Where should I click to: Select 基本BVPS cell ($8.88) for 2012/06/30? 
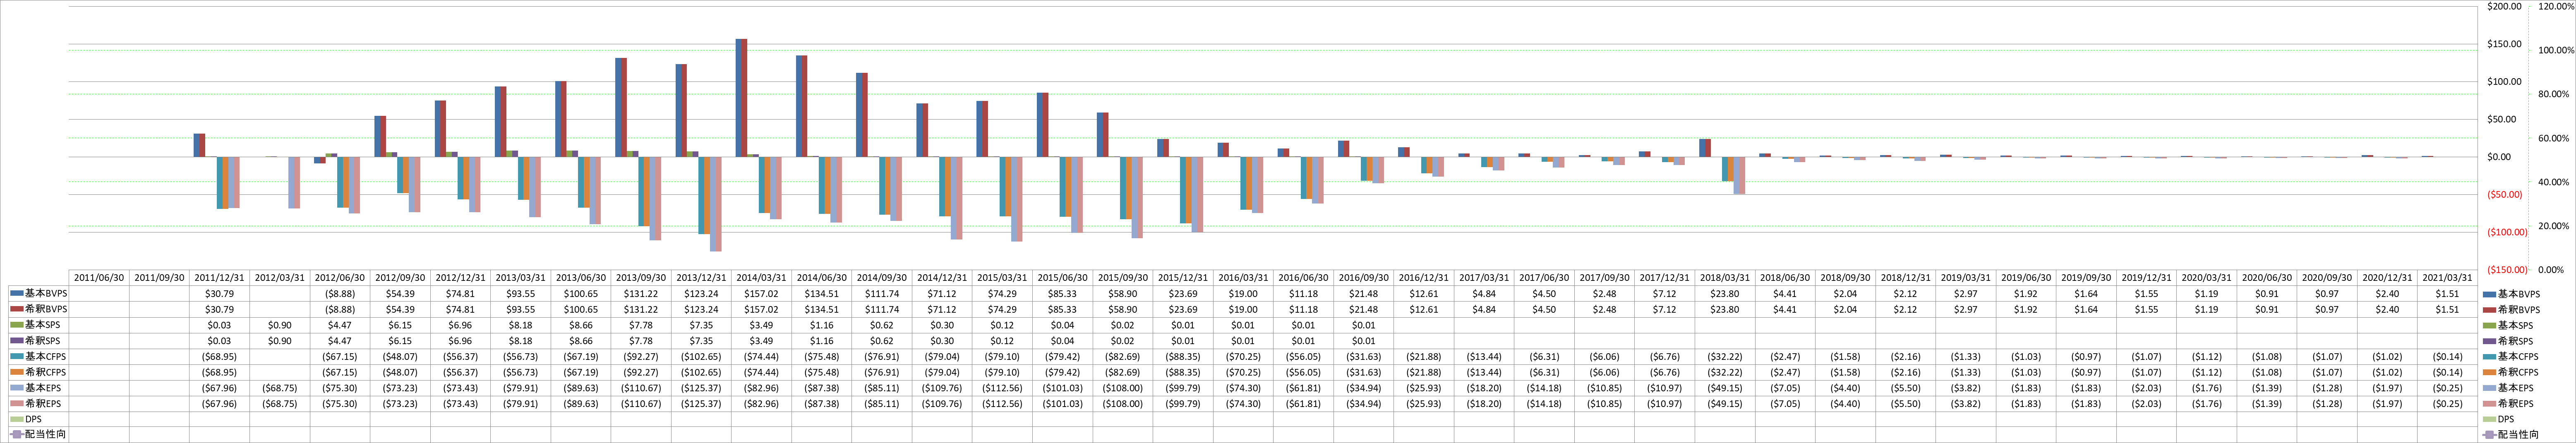point(340,294)
